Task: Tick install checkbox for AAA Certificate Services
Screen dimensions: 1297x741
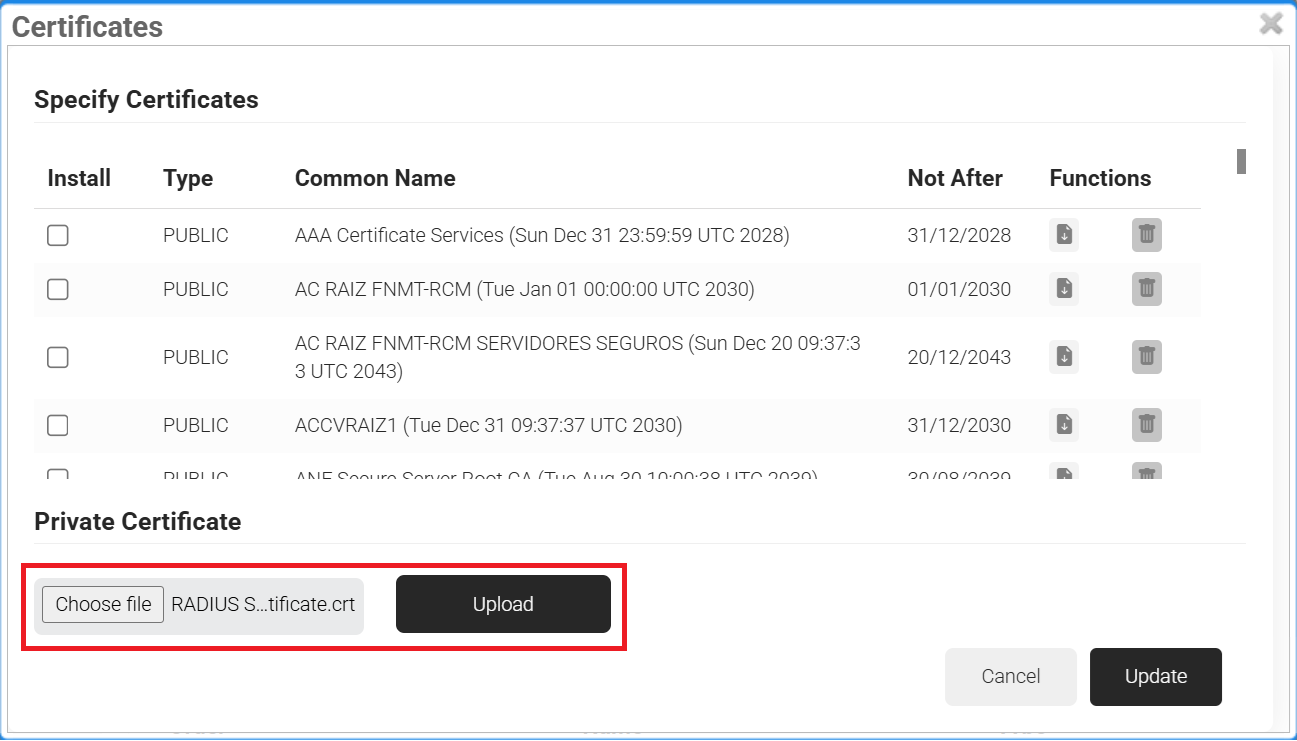Action: point(58,235)
